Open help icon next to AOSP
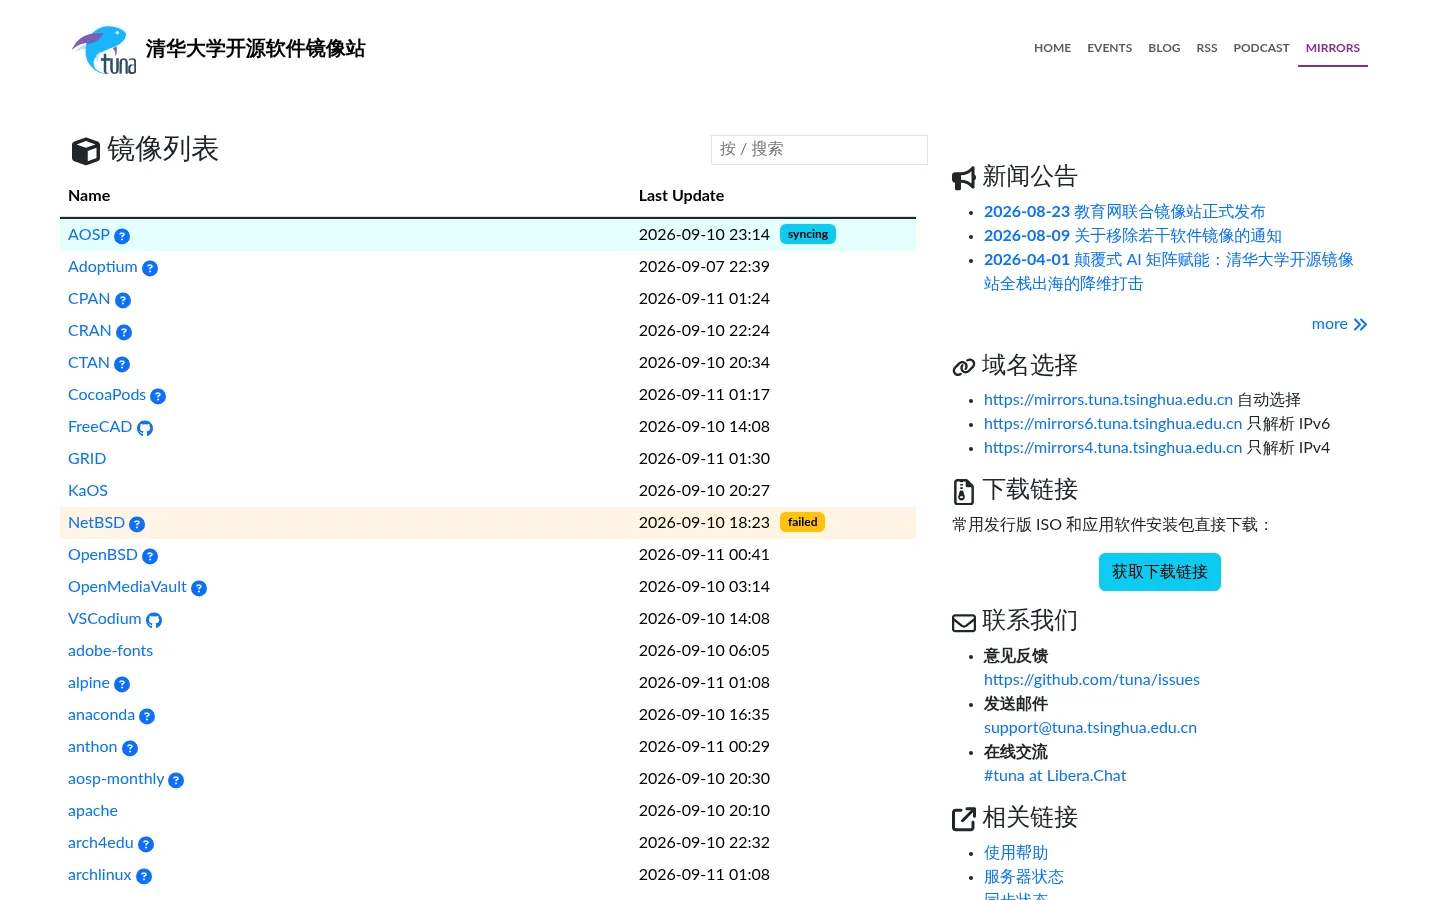 [122, 236]
